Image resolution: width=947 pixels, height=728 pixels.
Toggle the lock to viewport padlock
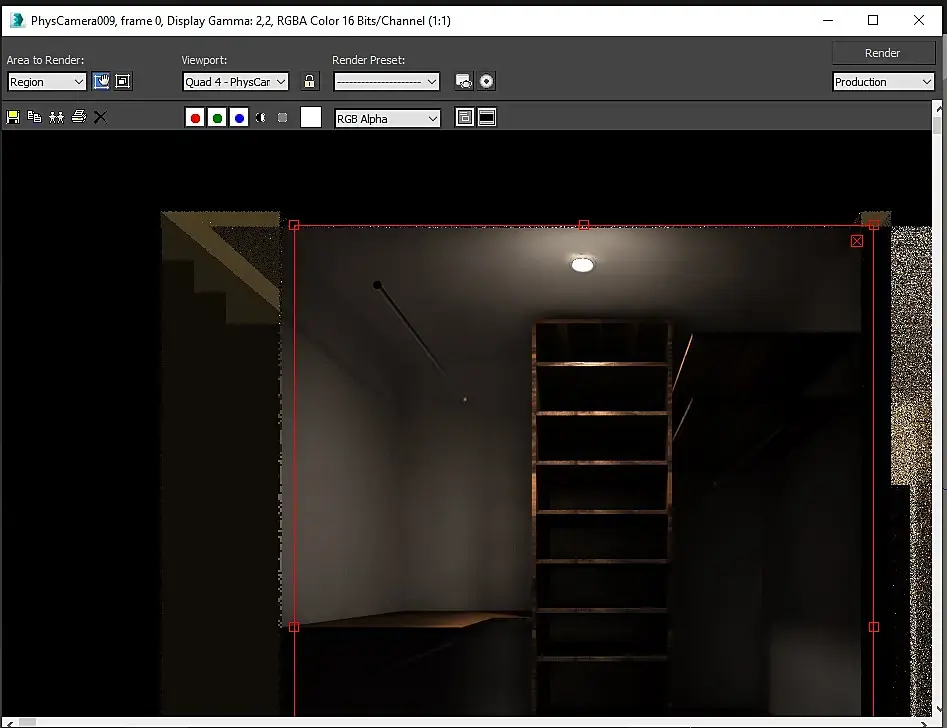click(309, 81)
